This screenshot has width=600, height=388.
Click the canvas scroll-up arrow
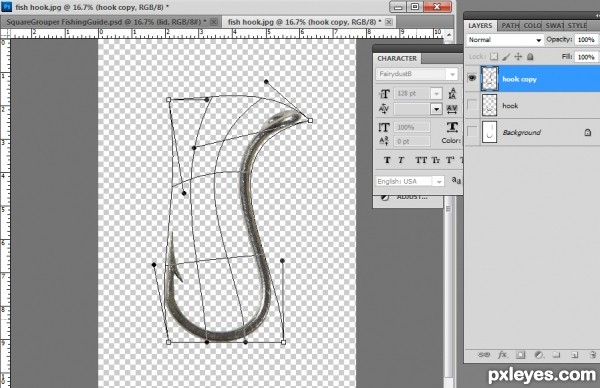(449, 35)
